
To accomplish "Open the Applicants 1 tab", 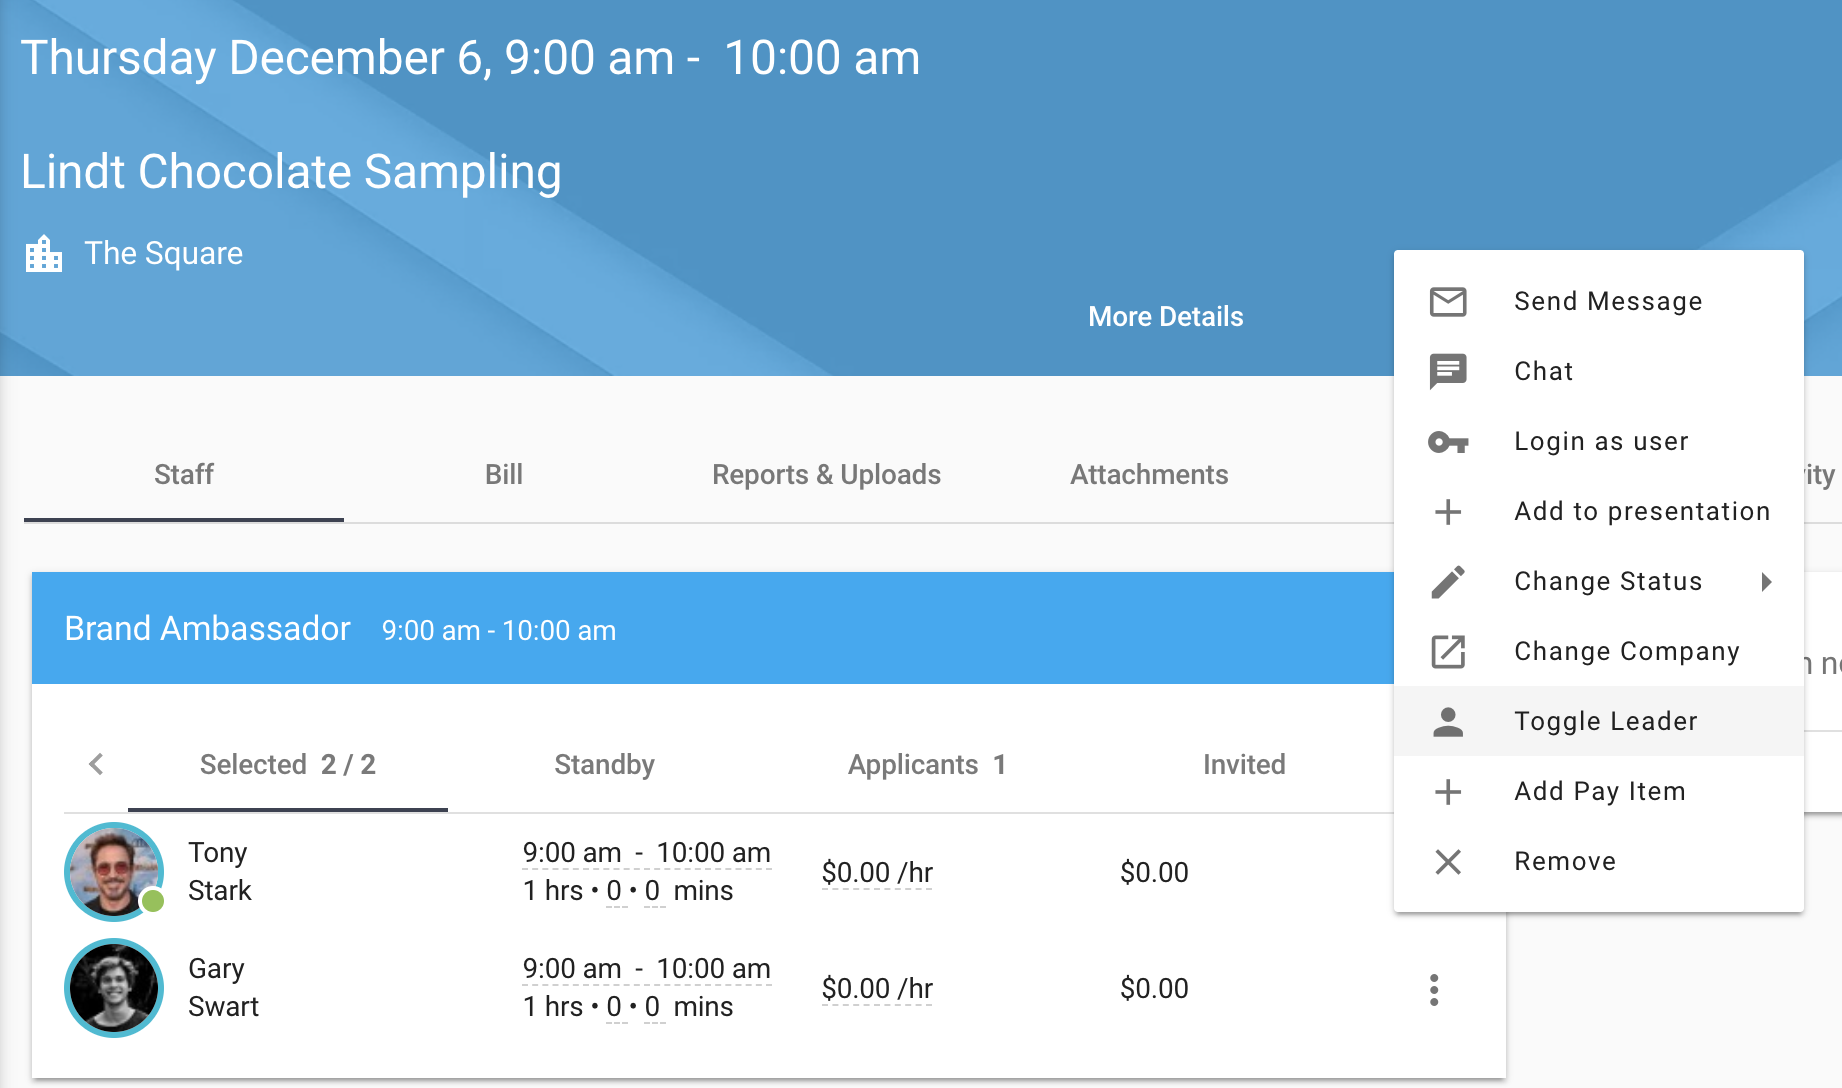I will (927, 765).
